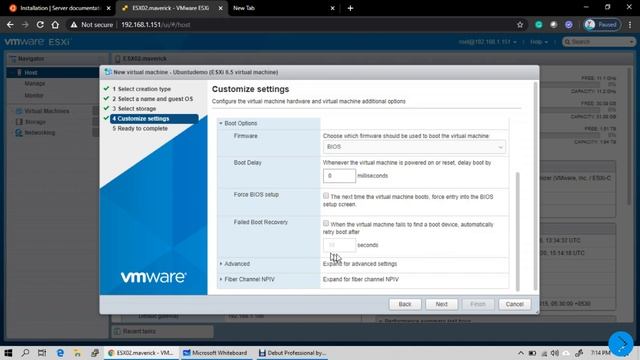Open Task View in taskbar
The height and width of the screenshot is (360, 640).
[x=42, y=353]
